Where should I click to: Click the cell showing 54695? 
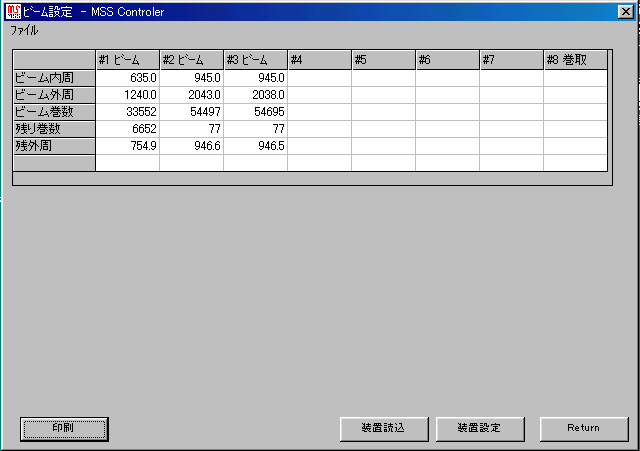tap(255, 112)
